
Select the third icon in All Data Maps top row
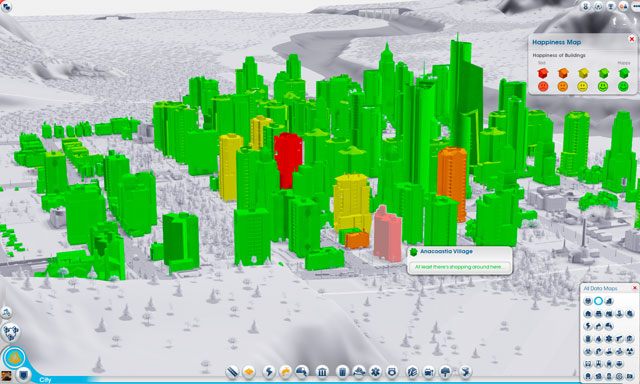click(609, 301)
